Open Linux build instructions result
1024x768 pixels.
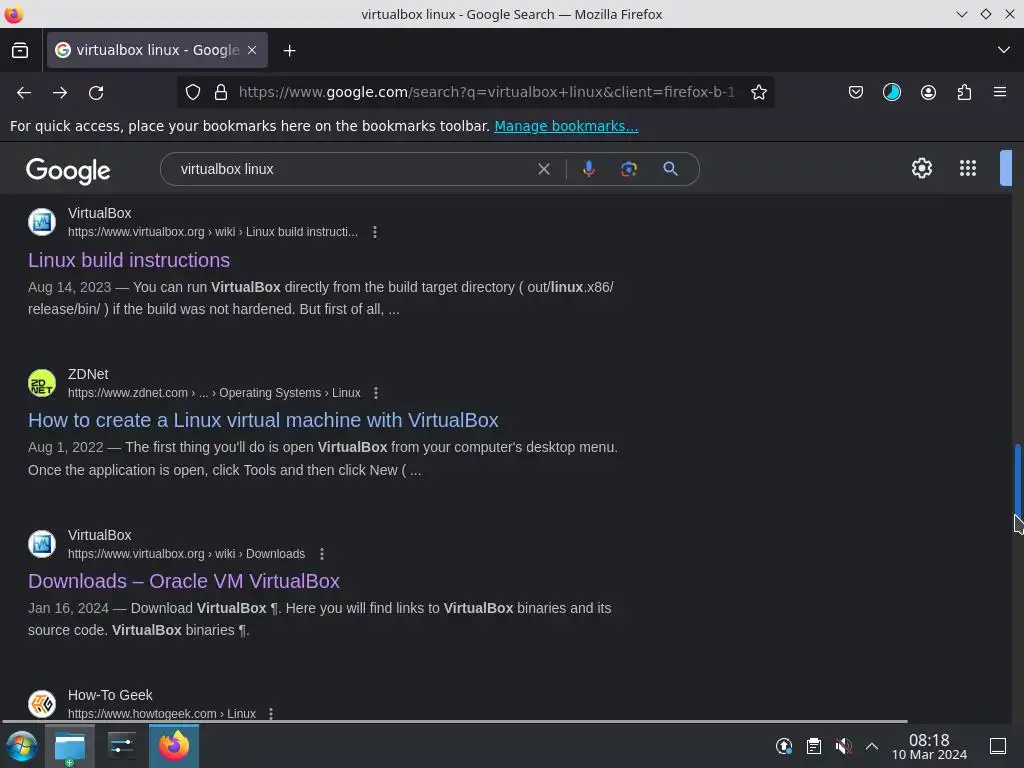(x=129, y=260)
